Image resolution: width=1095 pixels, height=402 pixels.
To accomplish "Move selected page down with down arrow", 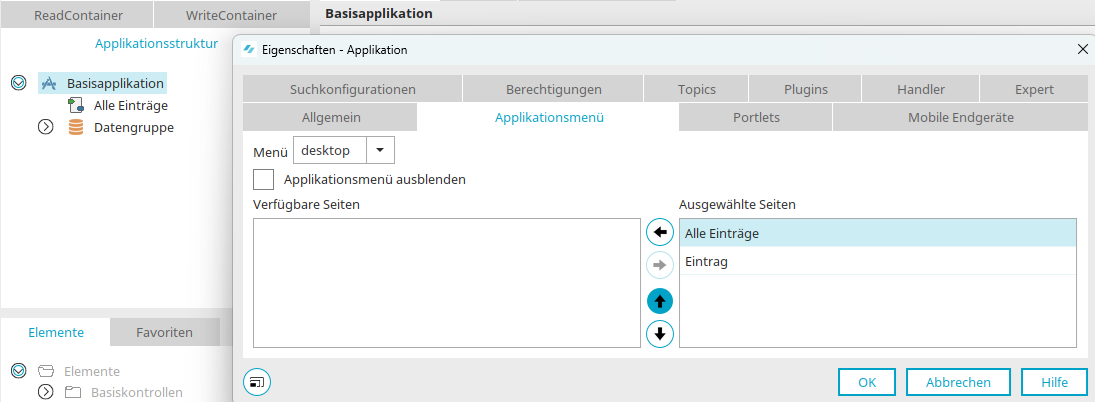I will pos(660,334).
